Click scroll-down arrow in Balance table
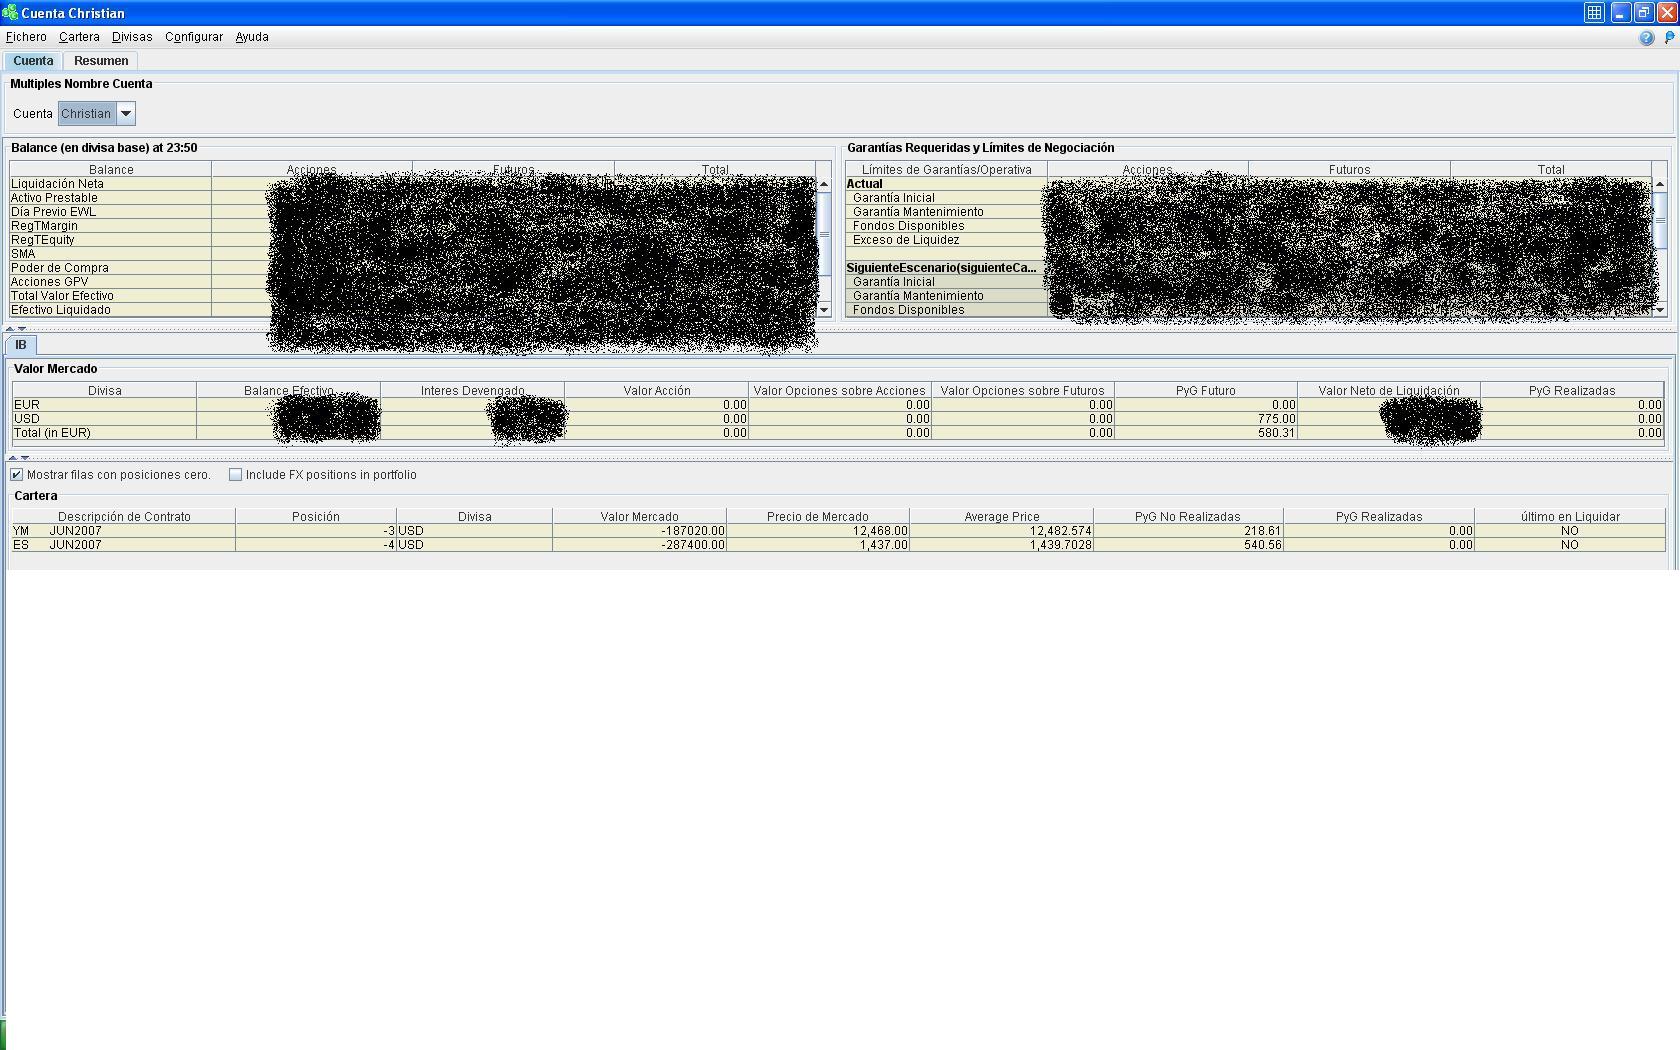The image size is (1680, 1050). pos(824,310)
